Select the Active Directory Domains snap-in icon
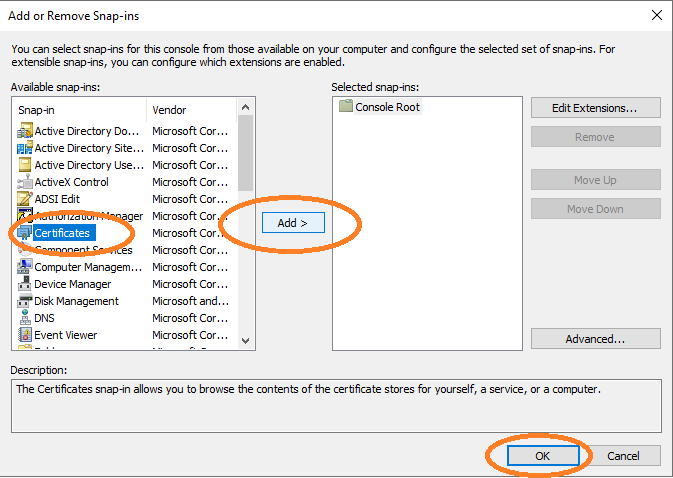 coord(25,131)
